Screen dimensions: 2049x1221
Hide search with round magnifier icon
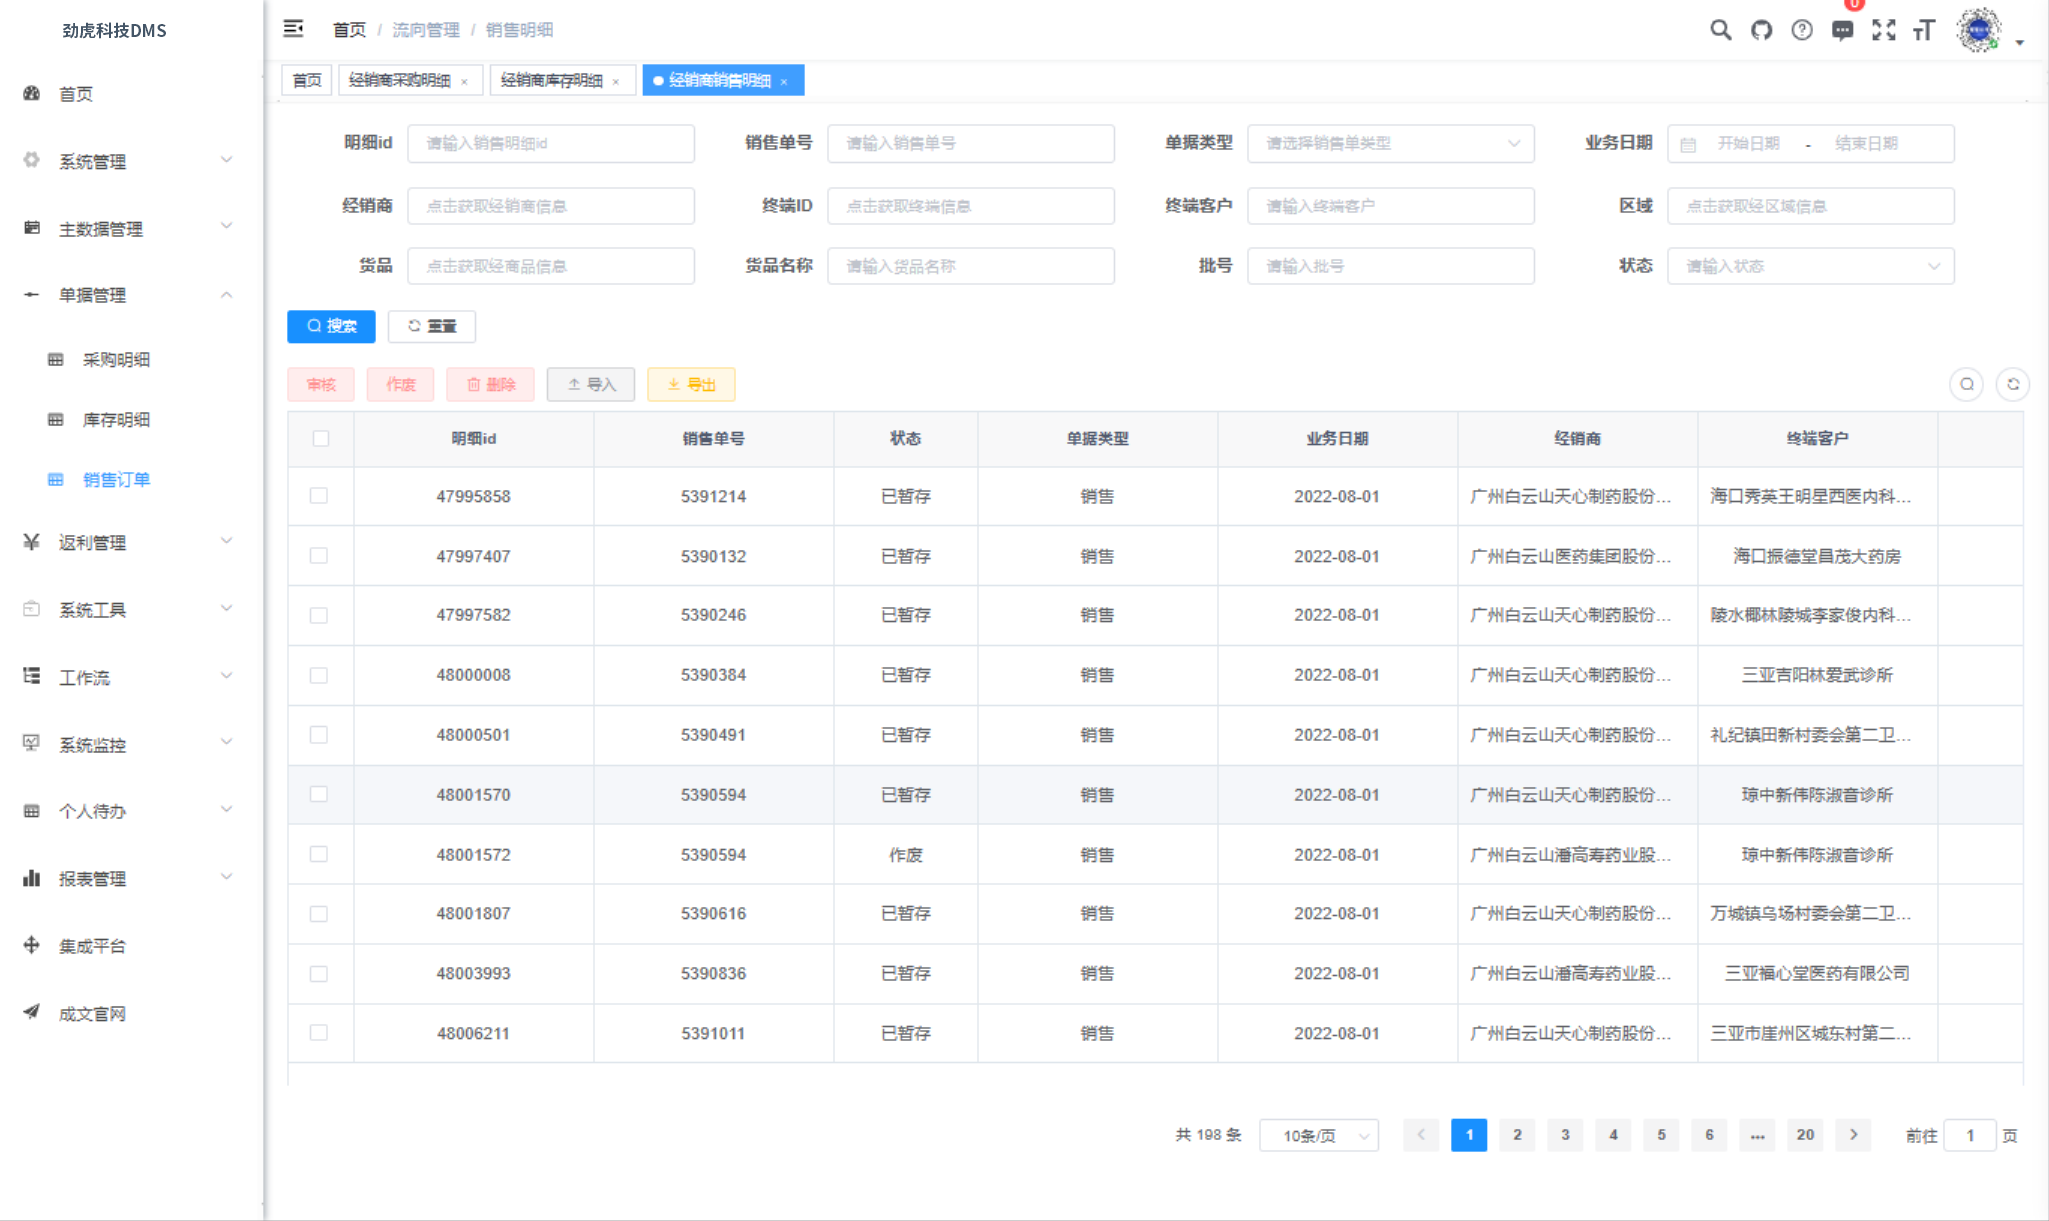pyautogui.click(x=1966, y=384)
